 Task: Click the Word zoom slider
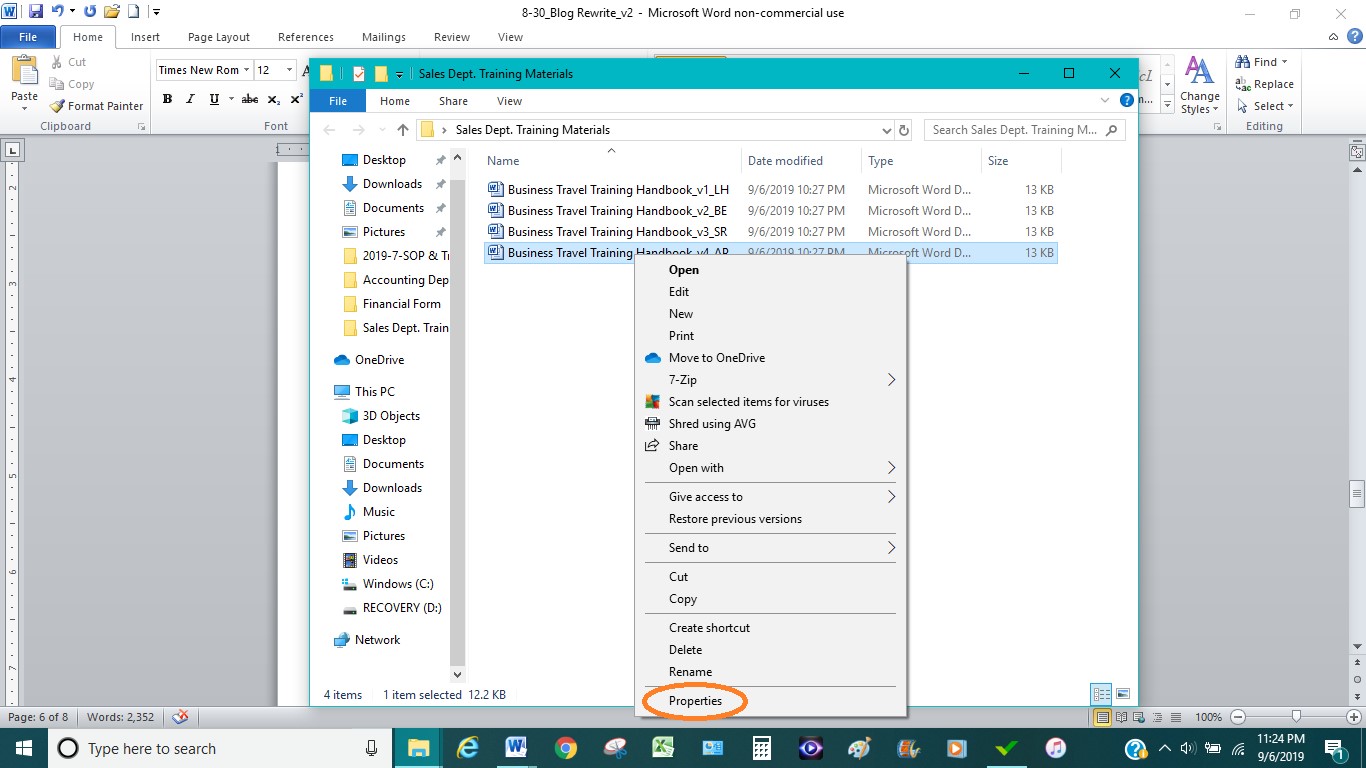(1296, 717)
